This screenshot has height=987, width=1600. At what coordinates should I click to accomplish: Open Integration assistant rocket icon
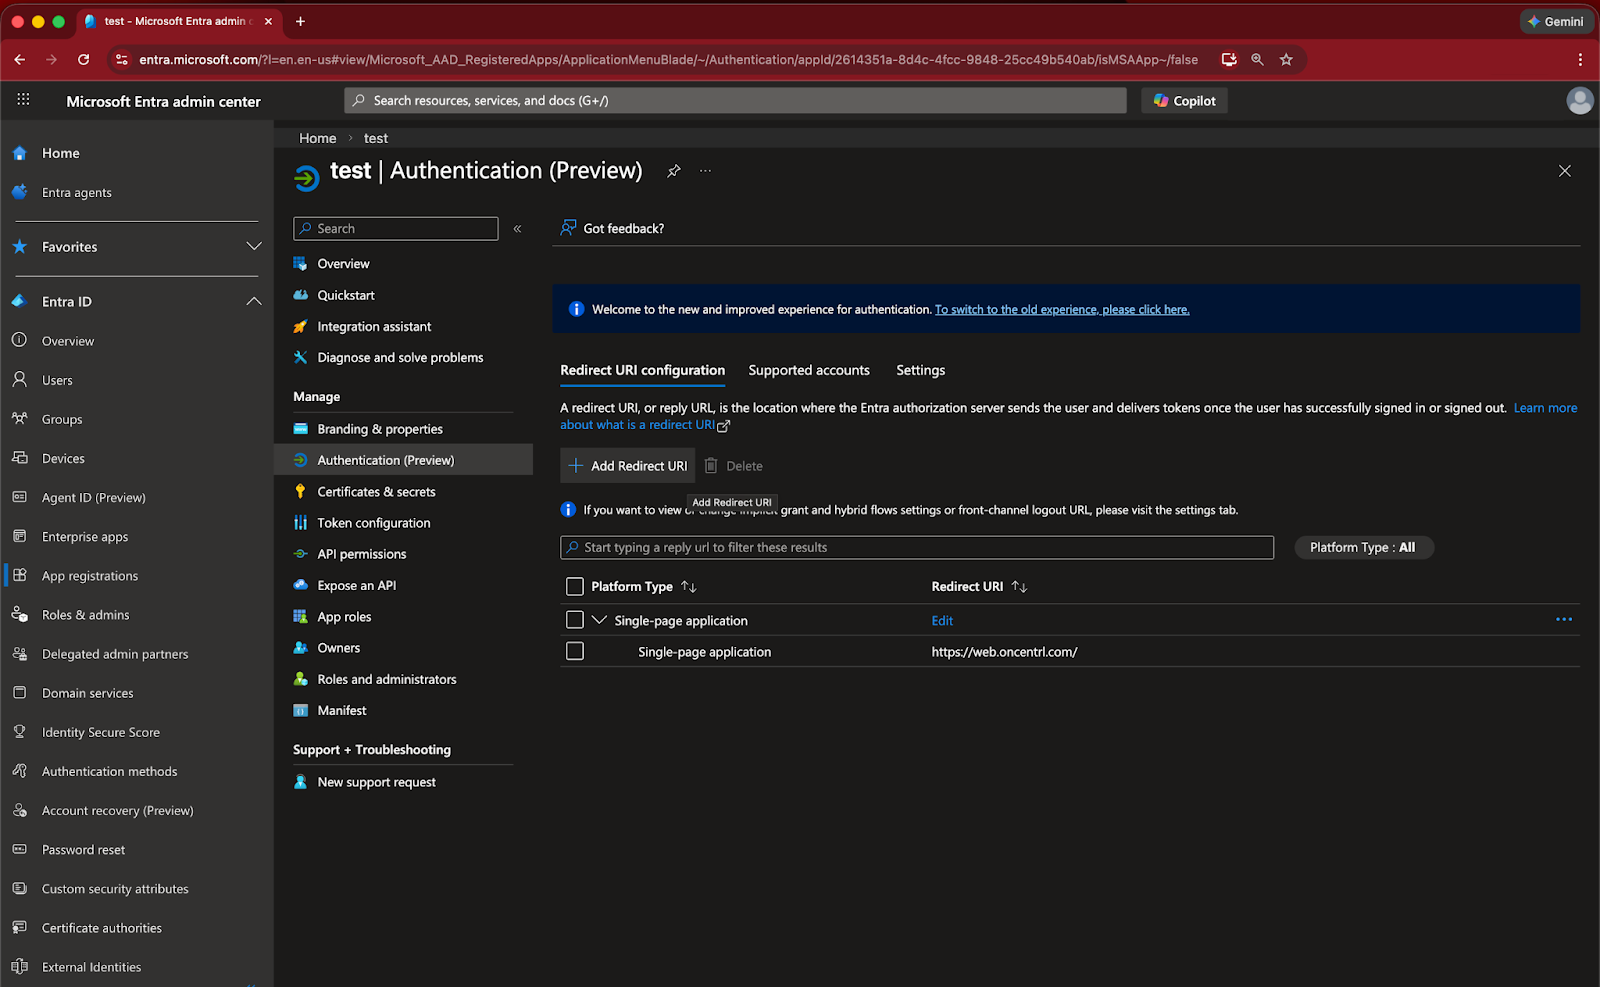300,327
